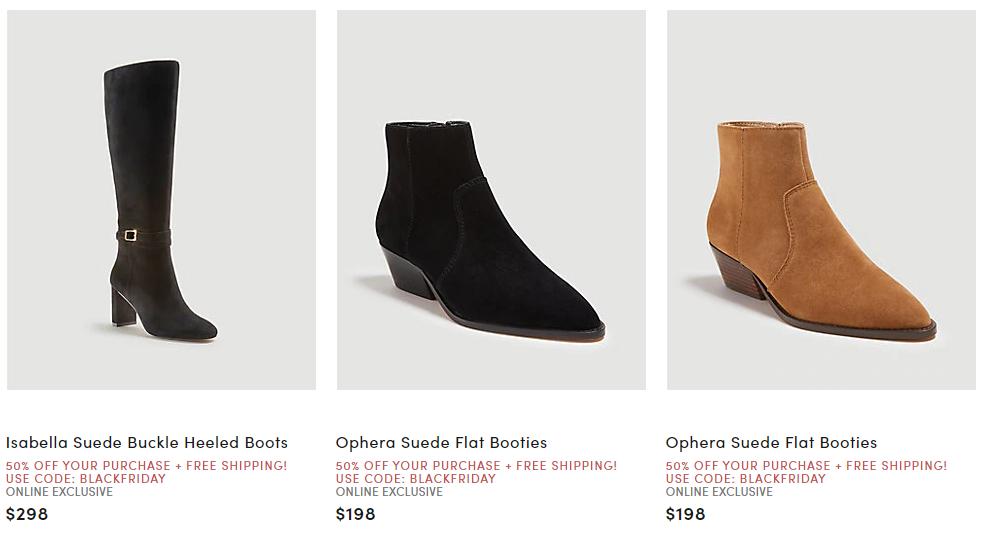Click the $198 price under the brown booties
The image size is (996, 551).
pyautogui.click(x=686, y=514)
